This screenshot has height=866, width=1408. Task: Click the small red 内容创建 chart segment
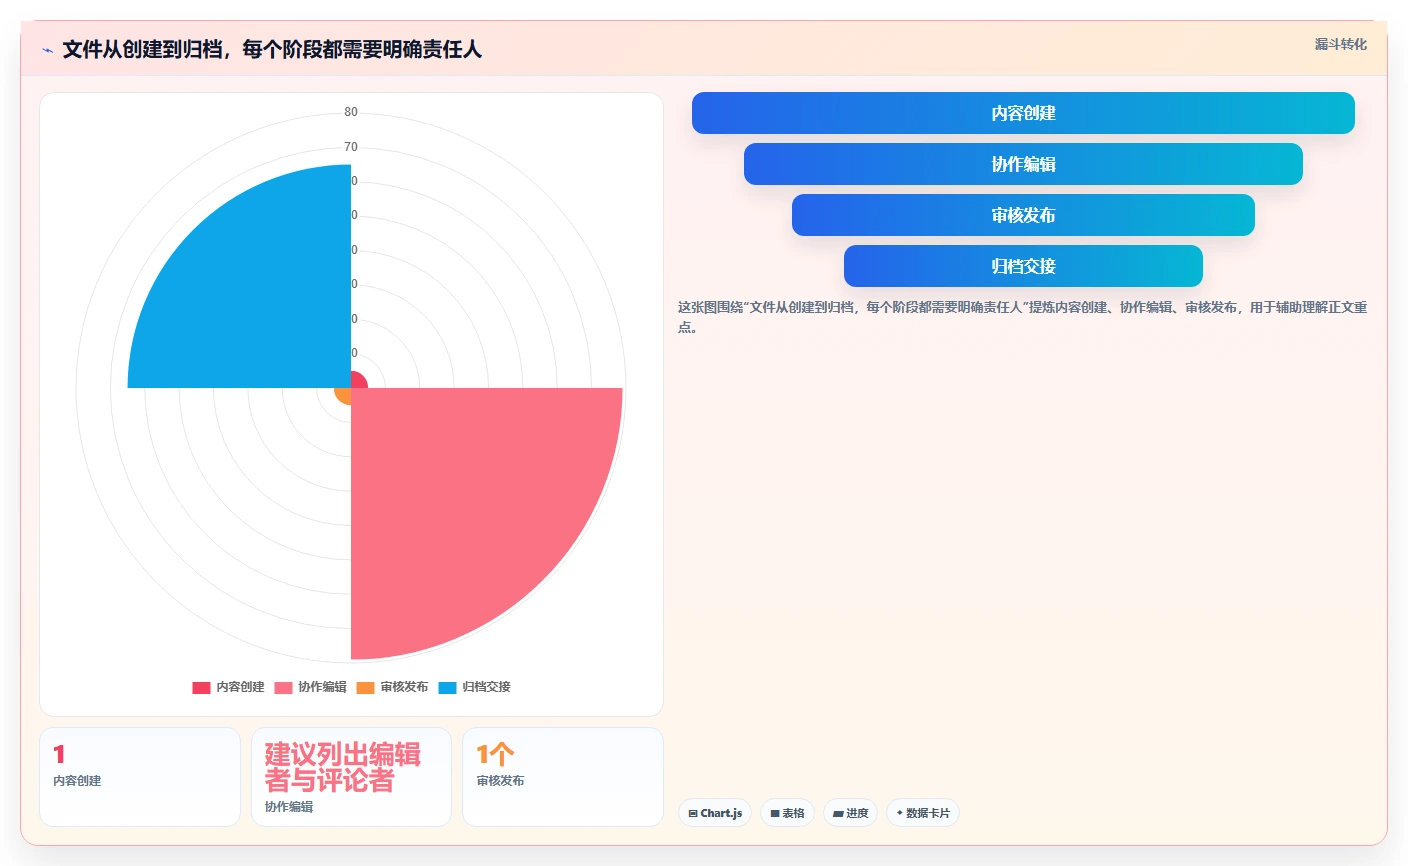(359, 380)
